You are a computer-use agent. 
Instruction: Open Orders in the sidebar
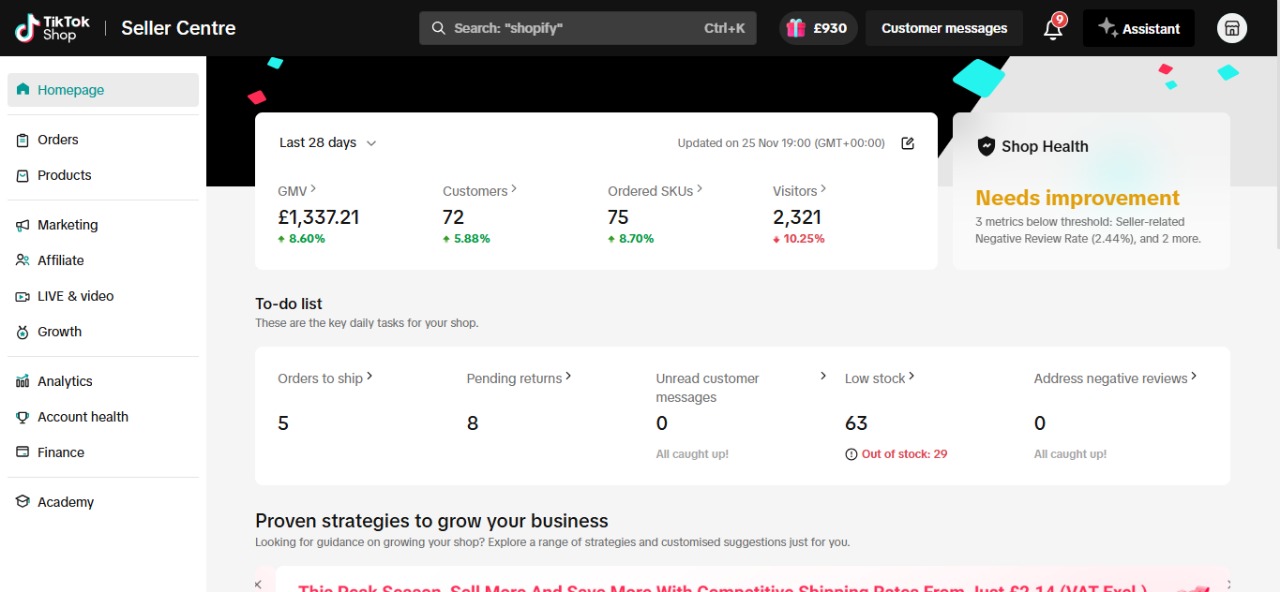coord(58,140)
